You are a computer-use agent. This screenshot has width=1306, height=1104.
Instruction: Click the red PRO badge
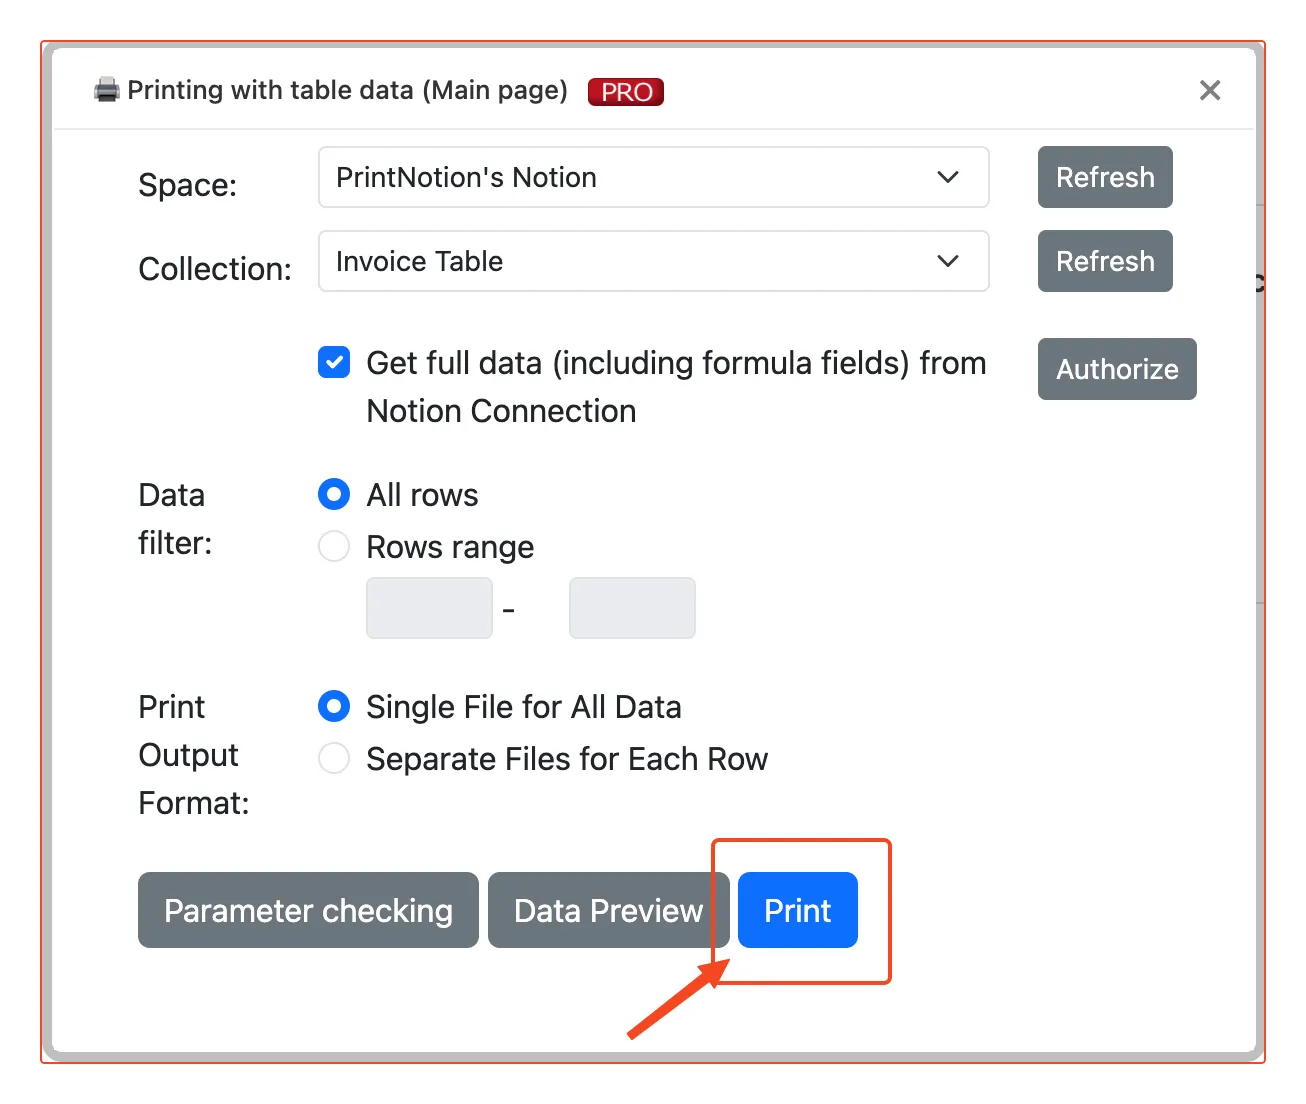pyautogui.click(x=626, y=92)
